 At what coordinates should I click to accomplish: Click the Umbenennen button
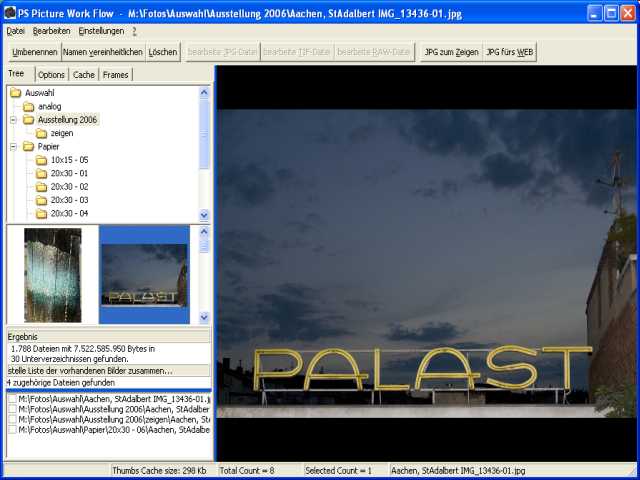(35, 52)
